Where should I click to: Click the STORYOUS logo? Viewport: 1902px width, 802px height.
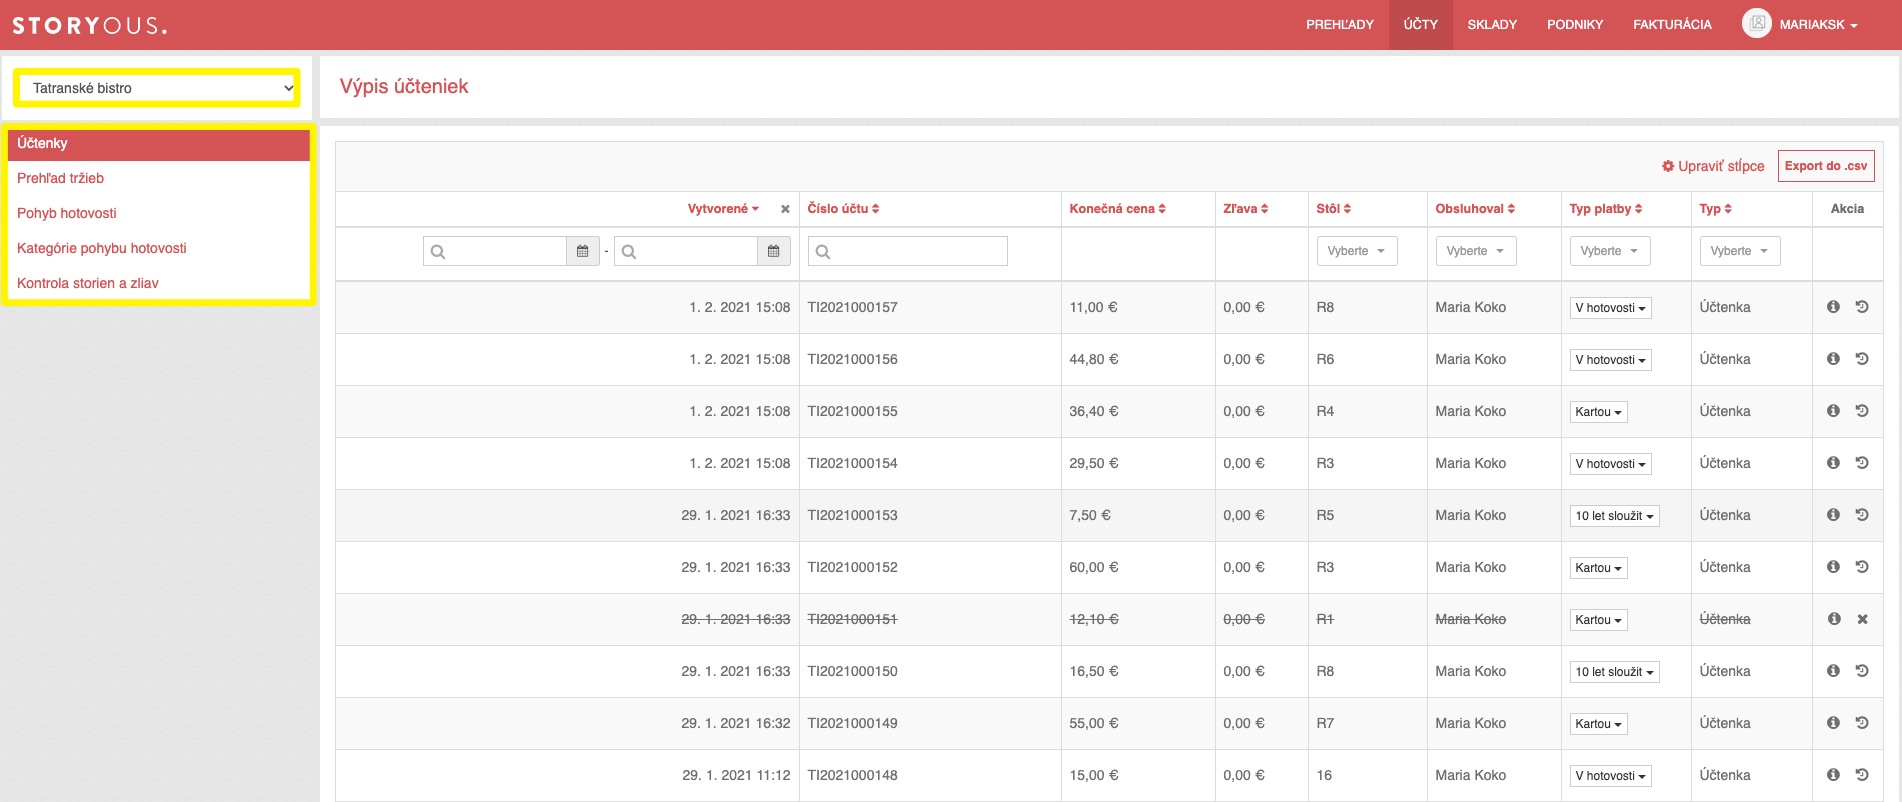pyautogui.click(x=89, y=26)
